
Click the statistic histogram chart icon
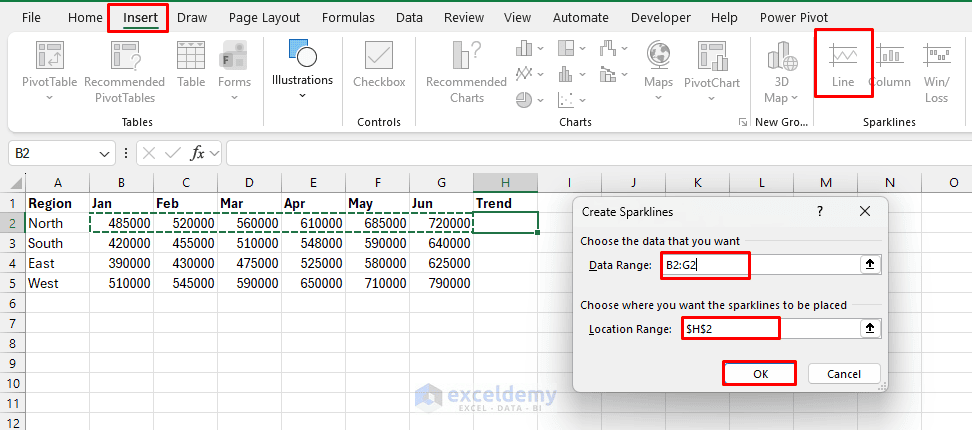565,74
